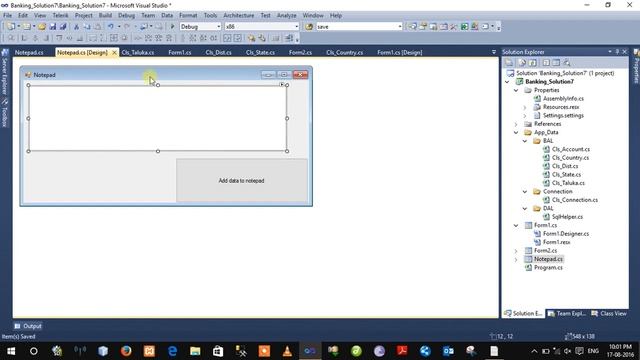Switch to the Cls_Taluka.cs tab
The height and width of the screenshot is (360, 640).
tap(138, 52)
